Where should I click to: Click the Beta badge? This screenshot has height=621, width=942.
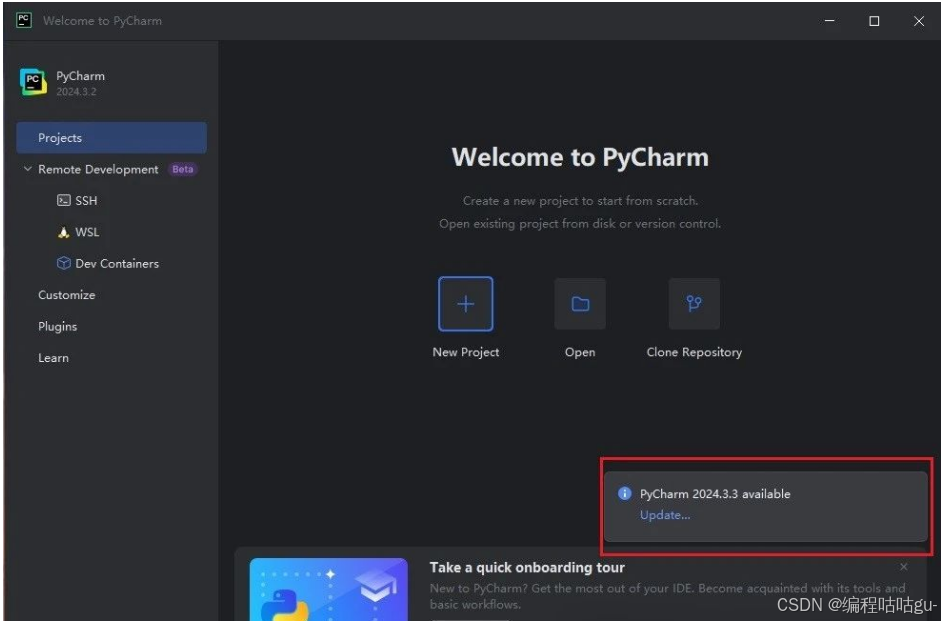183,169
